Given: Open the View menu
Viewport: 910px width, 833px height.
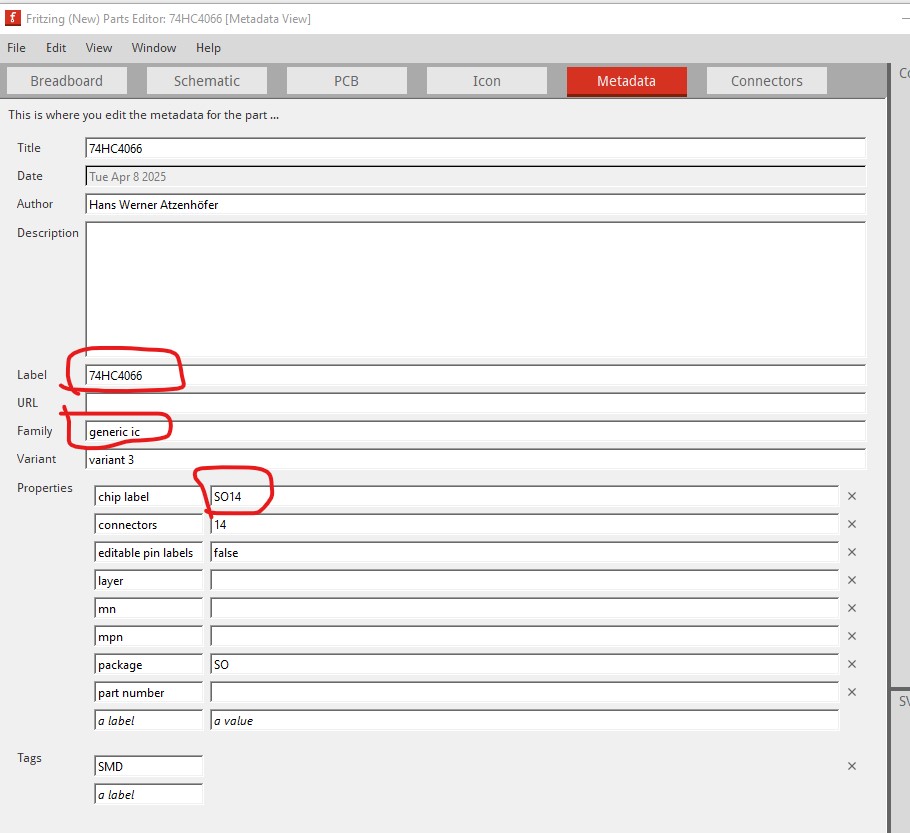Looking at the screenshot, I should click(99, 48).
